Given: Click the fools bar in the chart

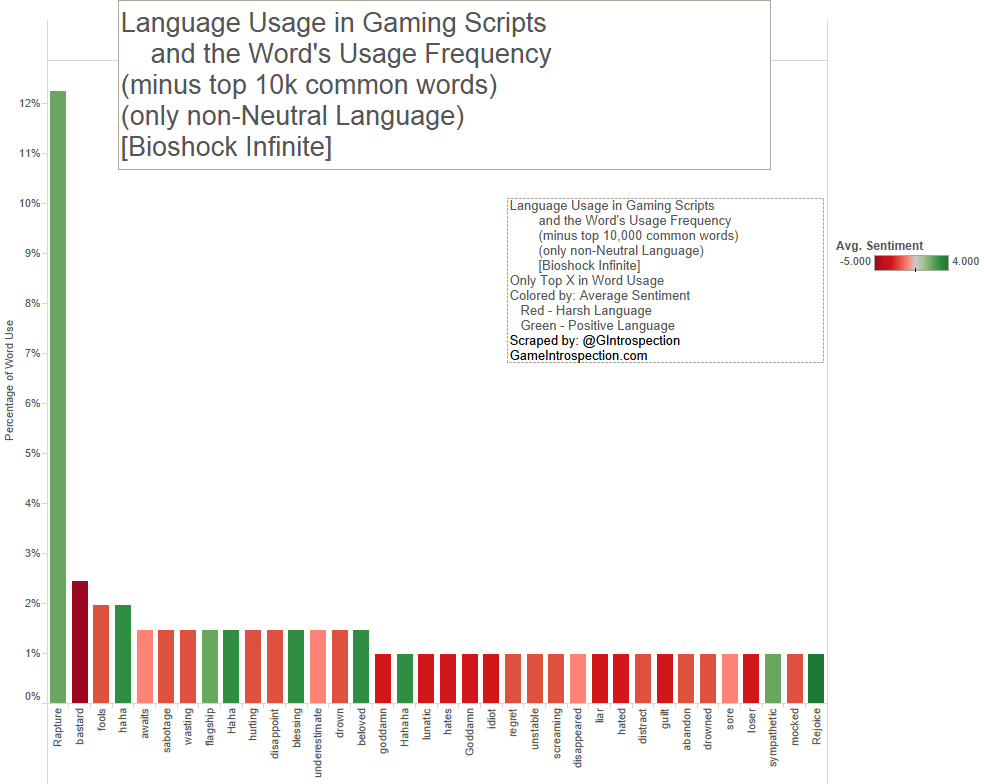Looking at the screenshot, I should [101, 653].
